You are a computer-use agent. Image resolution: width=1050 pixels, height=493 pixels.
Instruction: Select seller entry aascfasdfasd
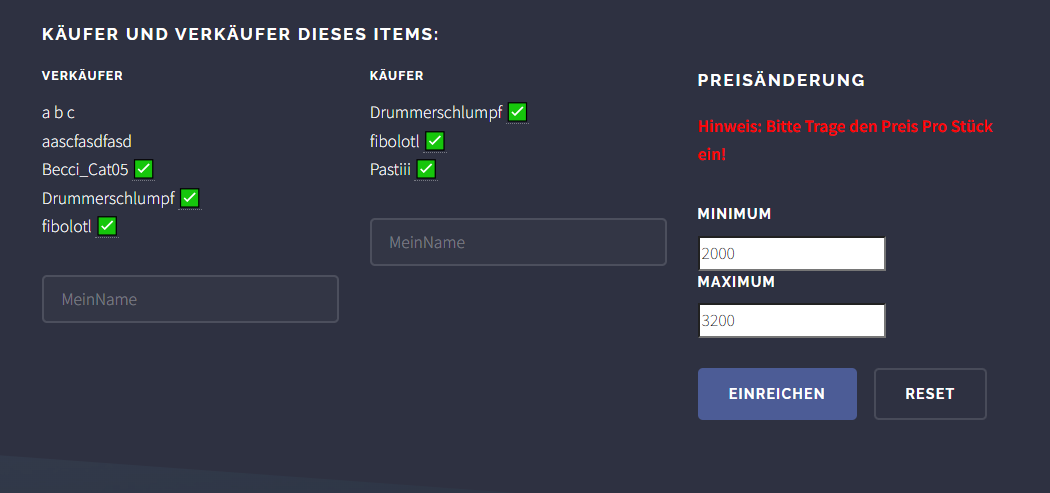click(87, 142)
